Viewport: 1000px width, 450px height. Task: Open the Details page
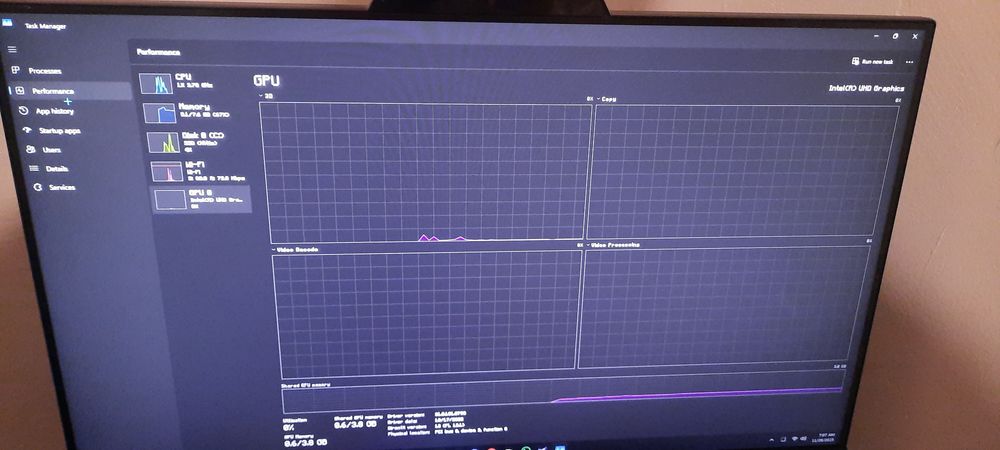(48, 169)
